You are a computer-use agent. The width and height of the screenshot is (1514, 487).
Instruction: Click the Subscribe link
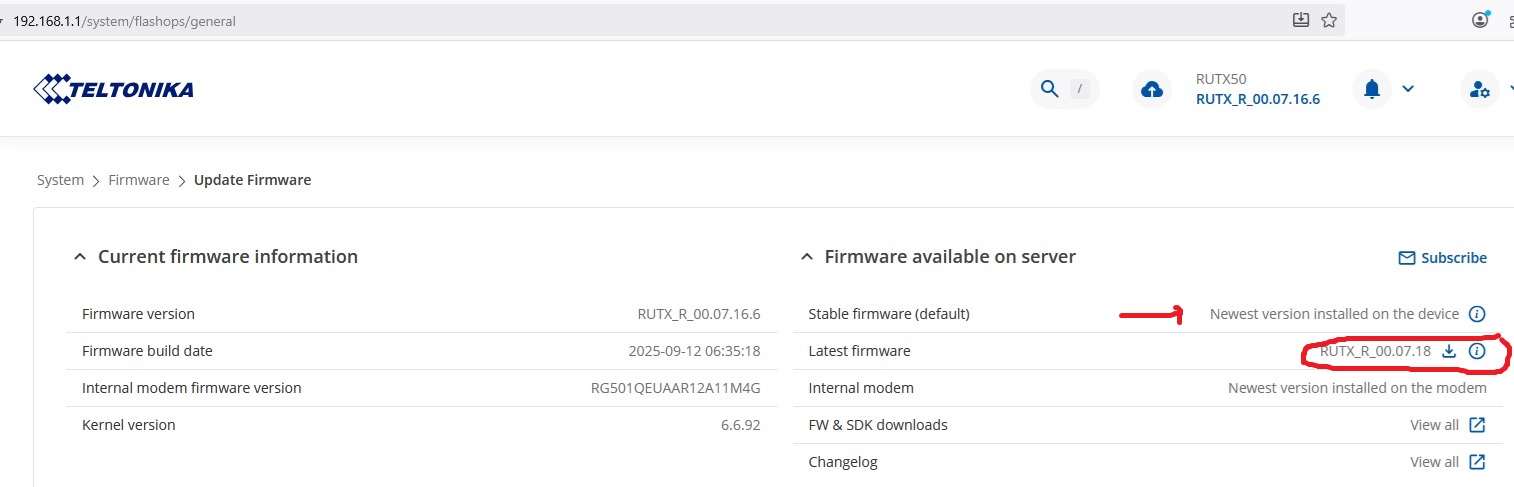(x=1442, y=258)
